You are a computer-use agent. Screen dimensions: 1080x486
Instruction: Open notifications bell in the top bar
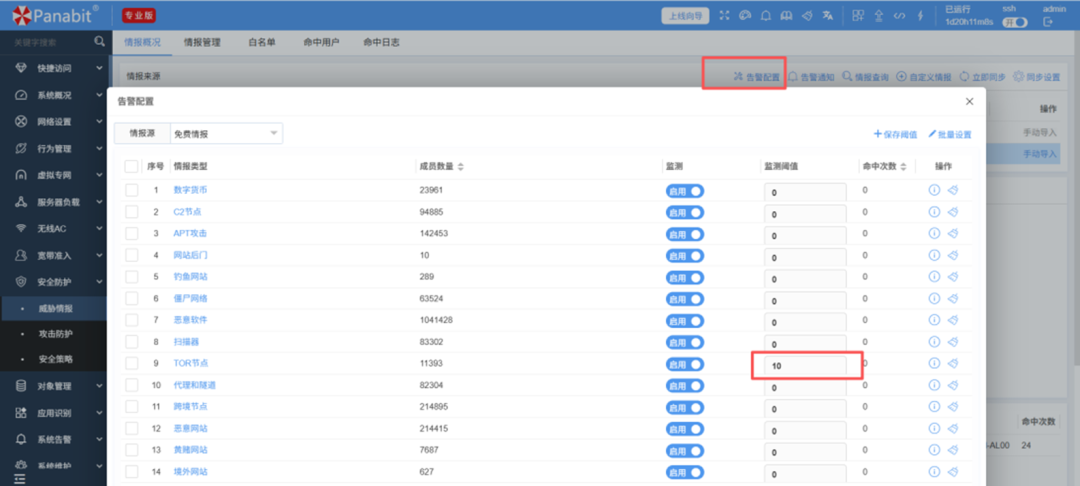pyautogui.click(x=765, y=16)
